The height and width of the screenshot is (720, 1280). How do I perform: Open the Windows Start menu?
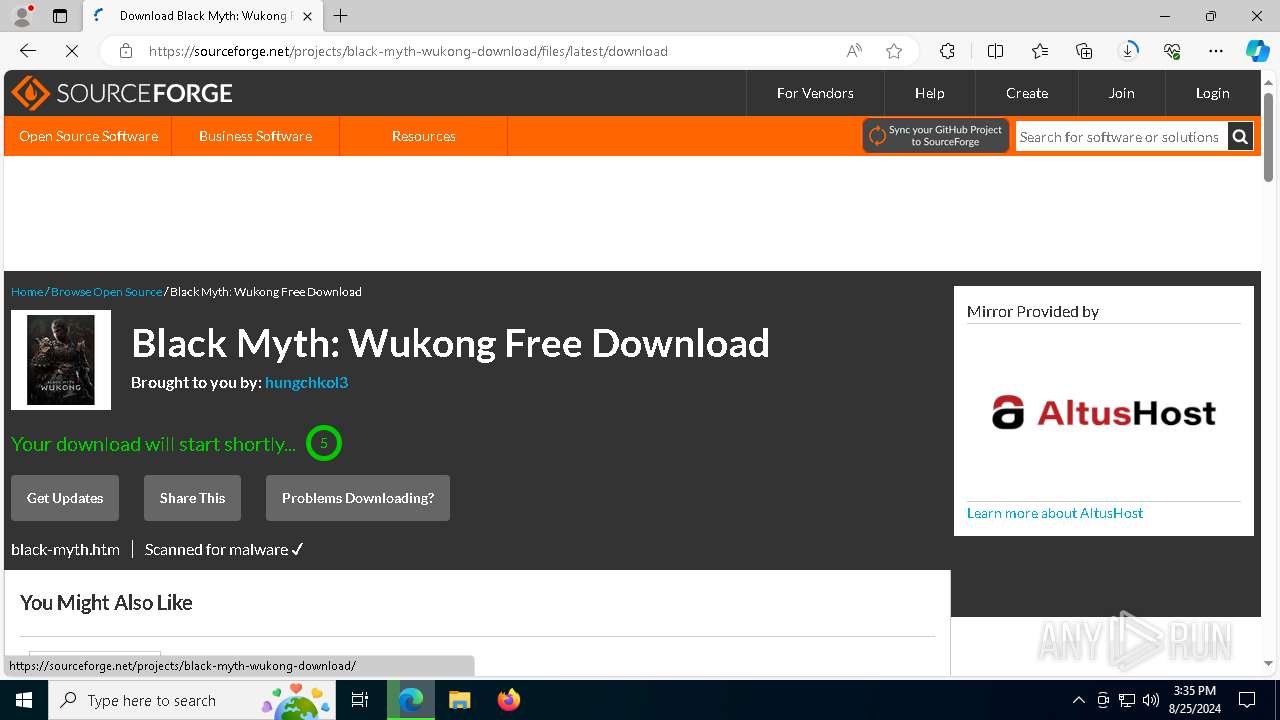(24, 700)
